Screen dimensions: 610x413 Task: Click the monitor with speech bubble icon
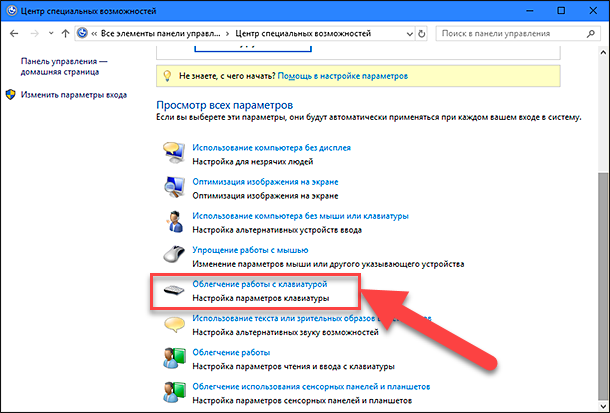174,153
